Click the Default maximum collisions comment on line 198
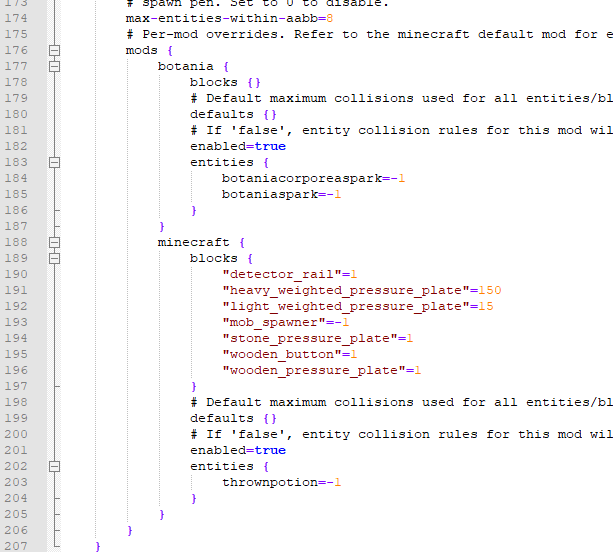This screenshot has height=552, width=613. click(x=401, y=403)
